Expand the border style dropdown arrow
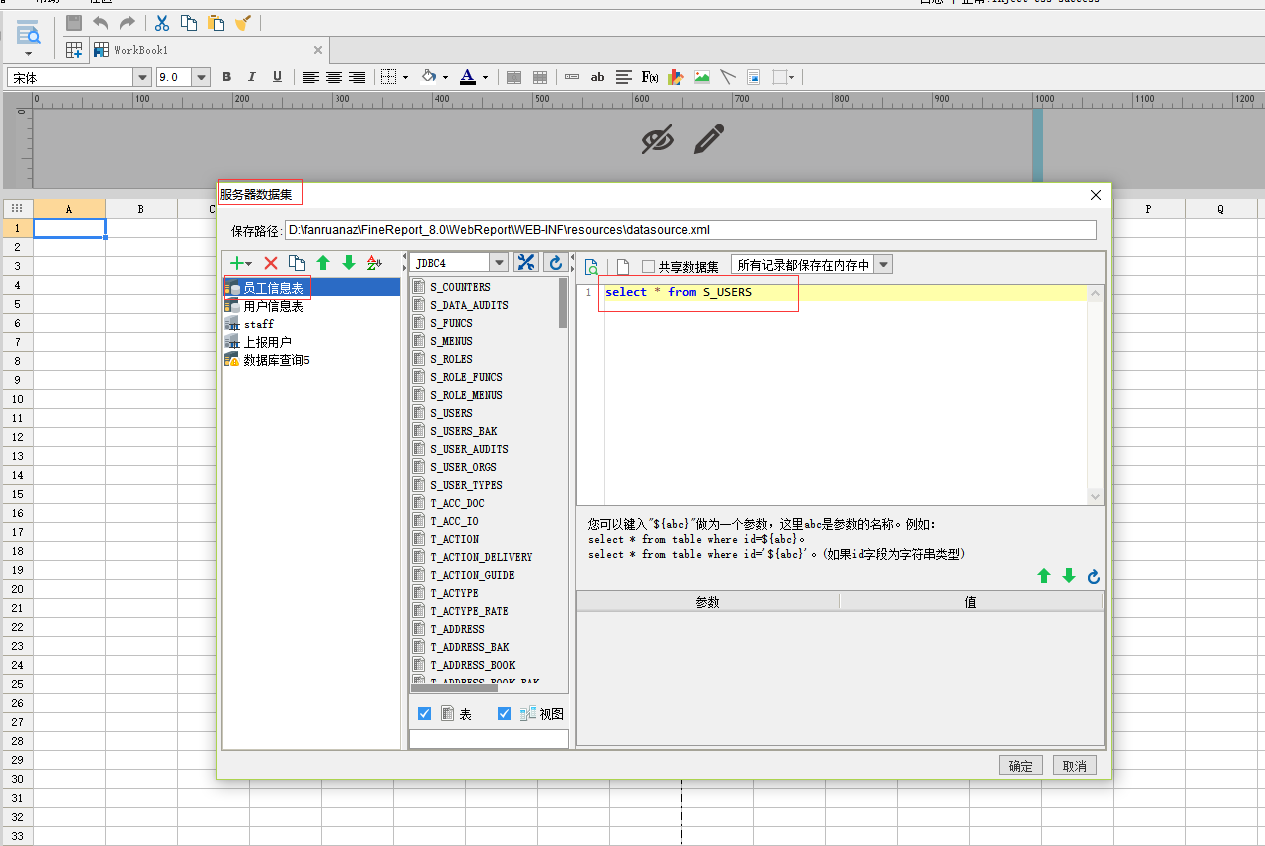 coord(406,77)
